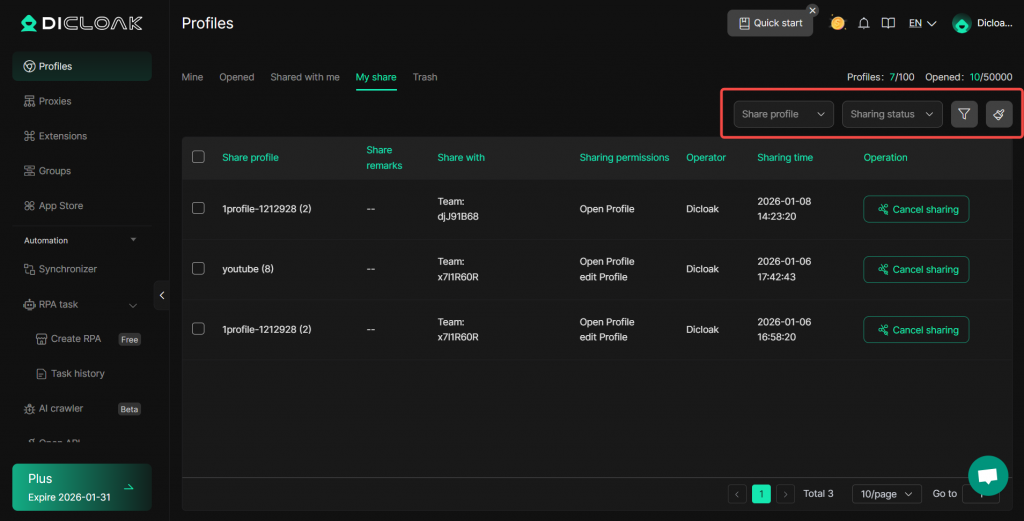Toggle the select-all header checkbox
Image resolution: width=1024 pixels, height=521 pixels.
click(198, 157)
